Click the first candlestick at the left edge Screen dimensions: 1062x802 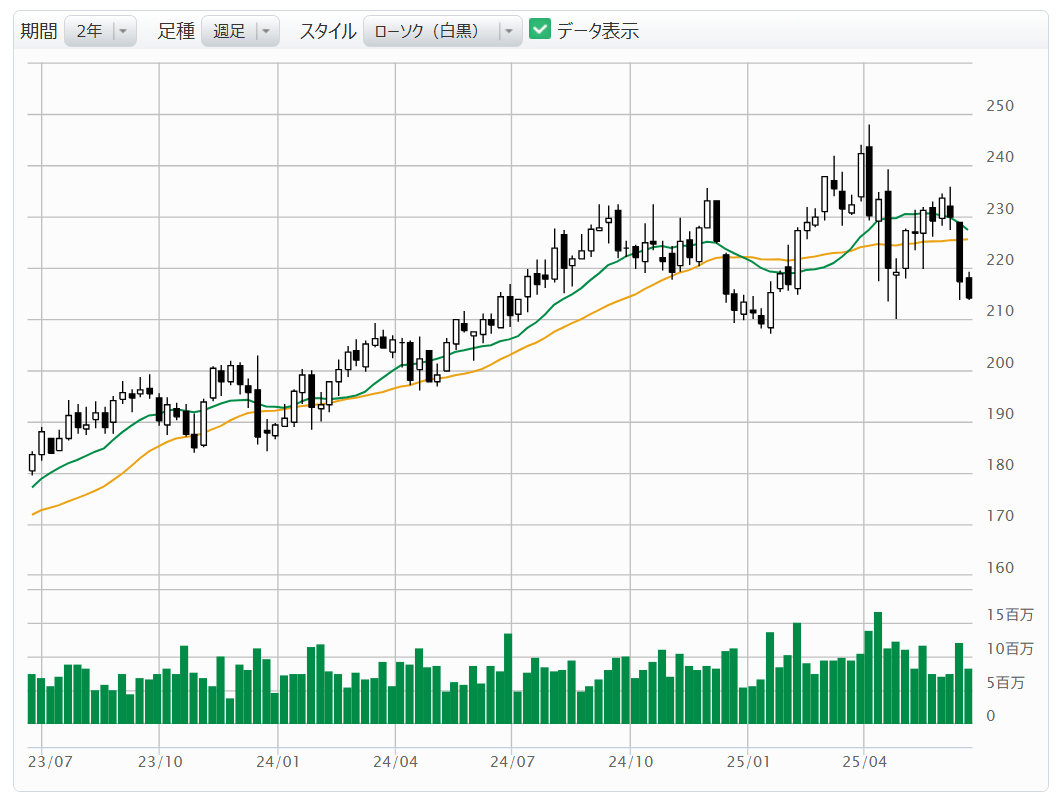[32, 463]
